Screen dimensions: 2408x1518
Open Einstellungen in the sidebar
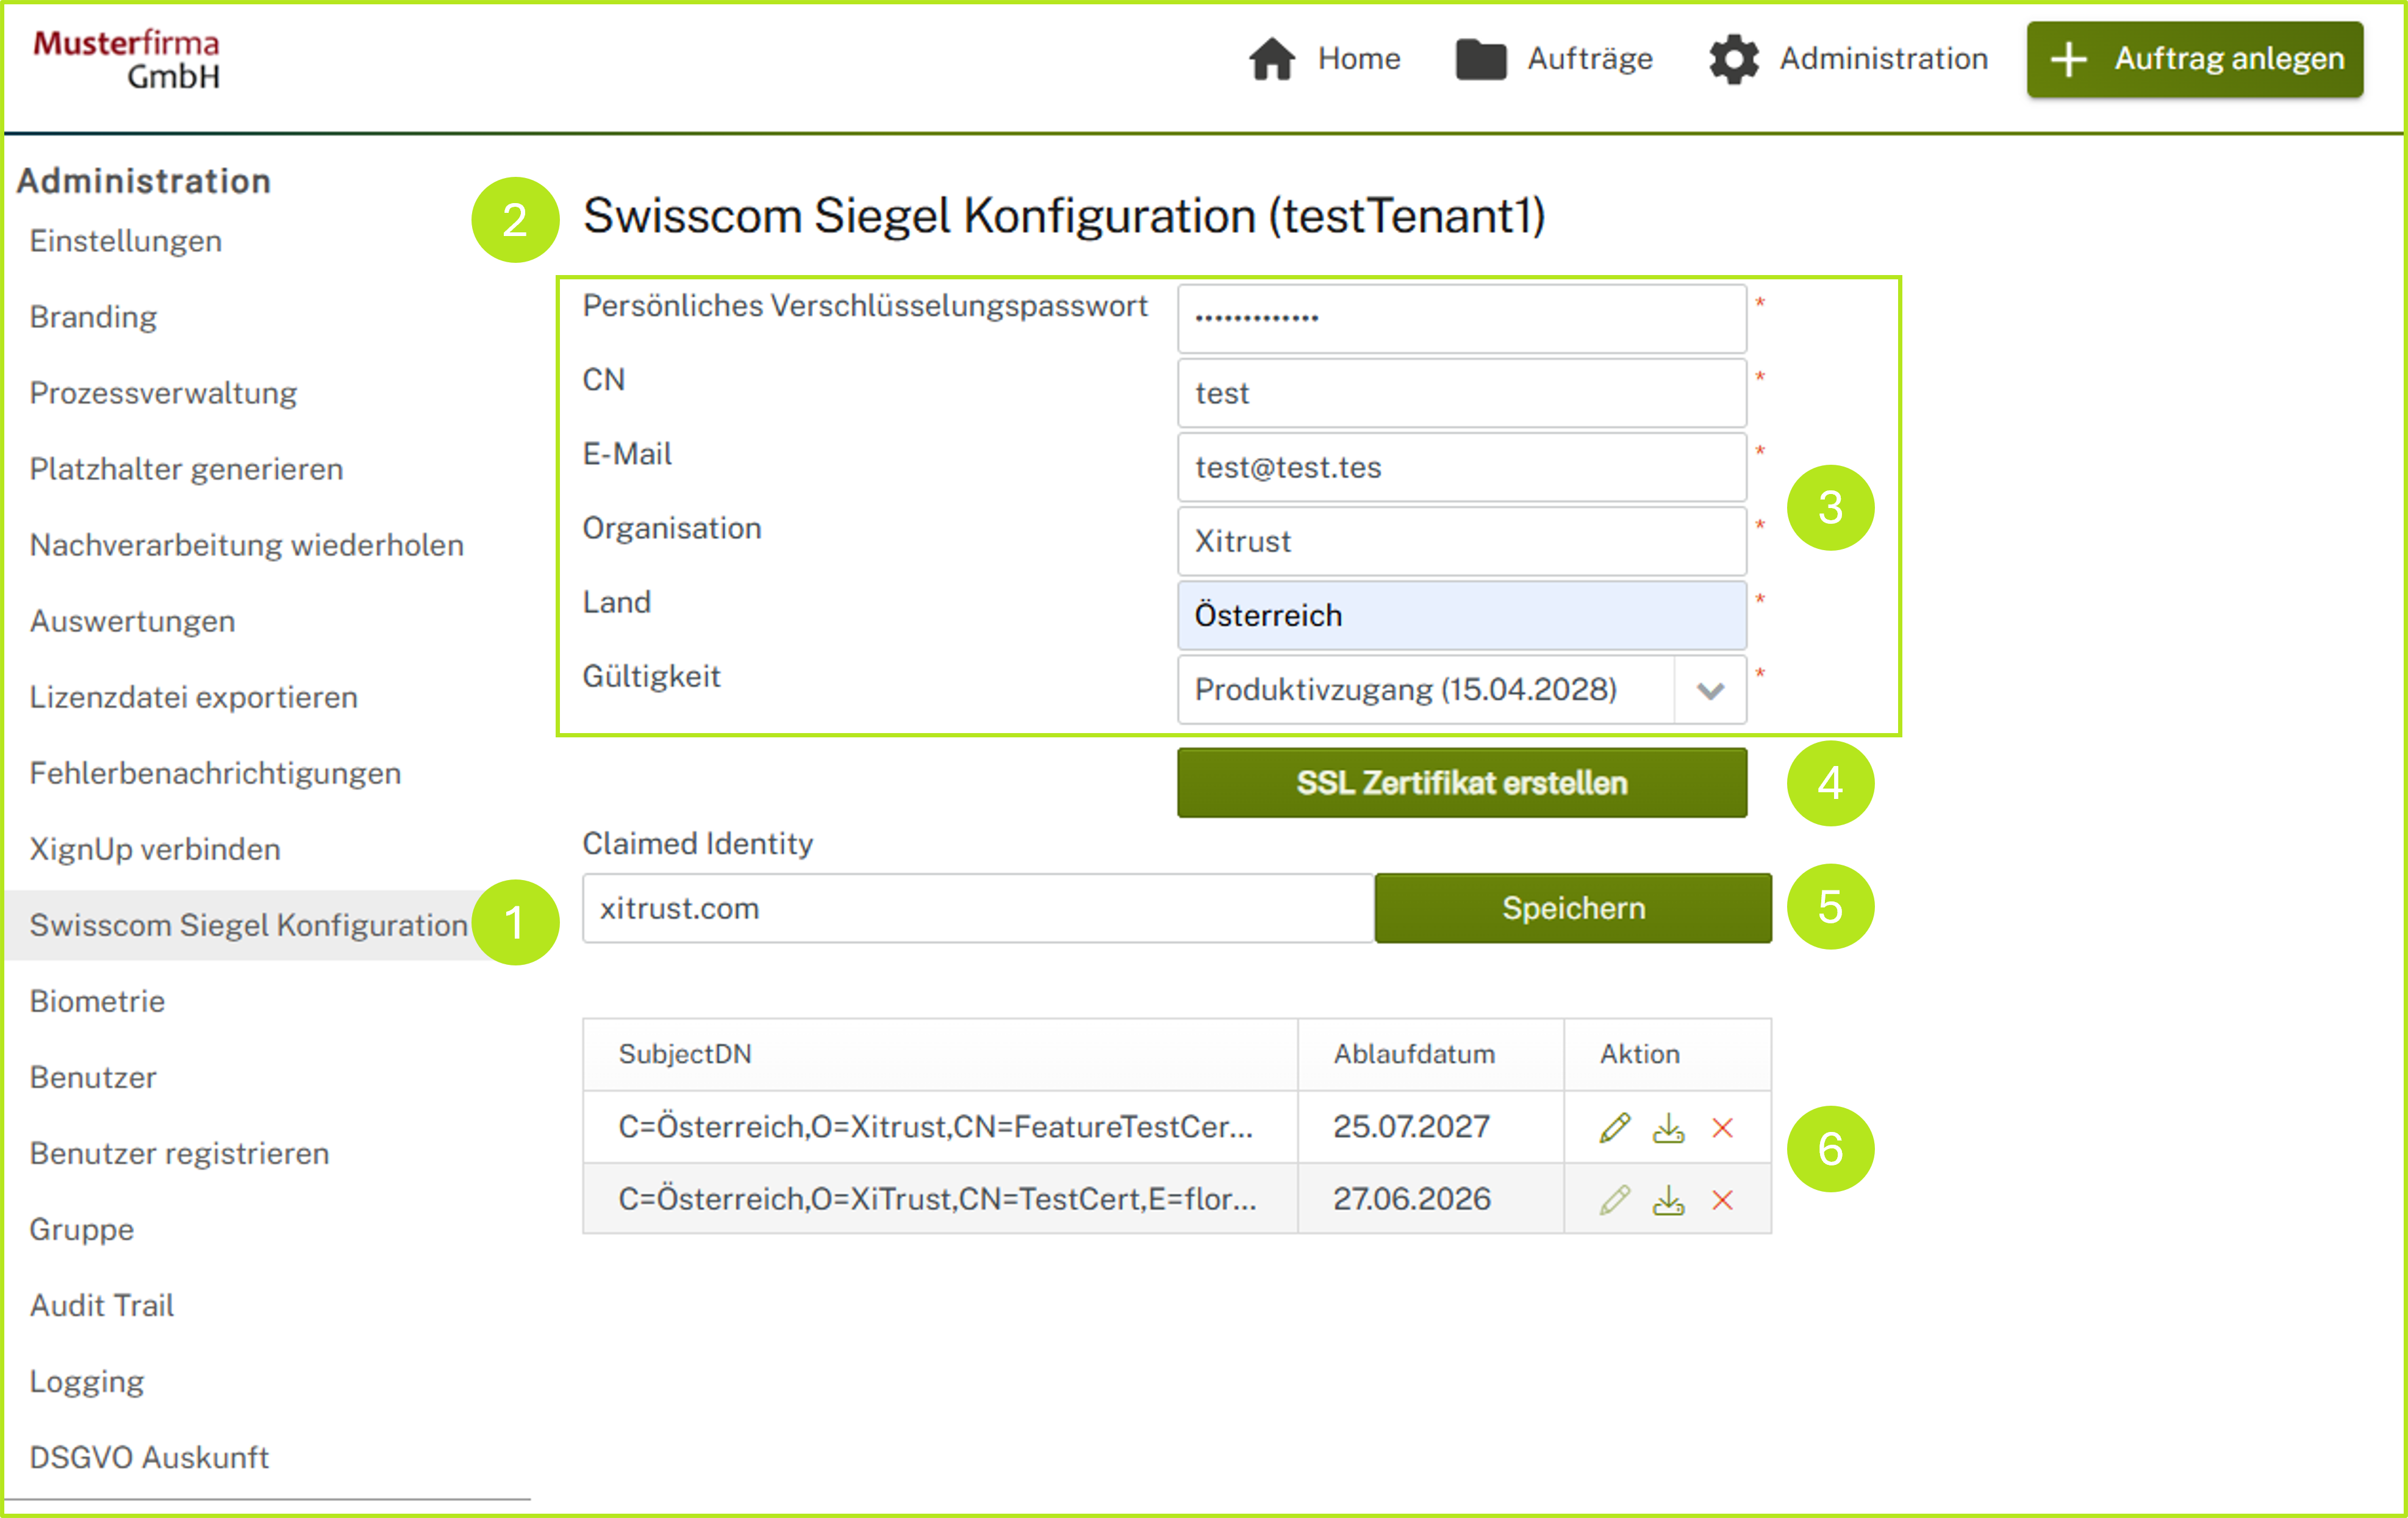point(125,241)
